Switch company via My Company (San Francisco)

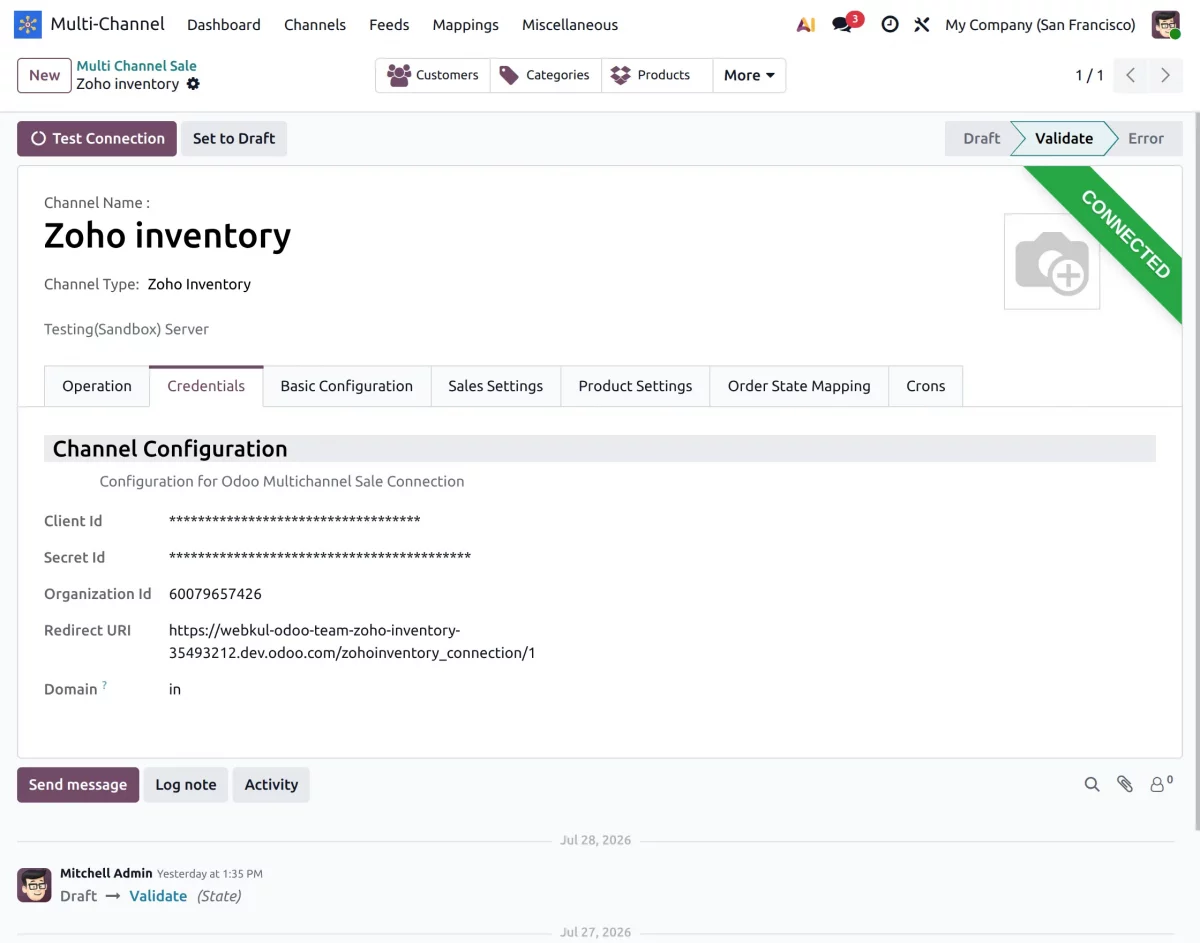tap(1040, 25)
